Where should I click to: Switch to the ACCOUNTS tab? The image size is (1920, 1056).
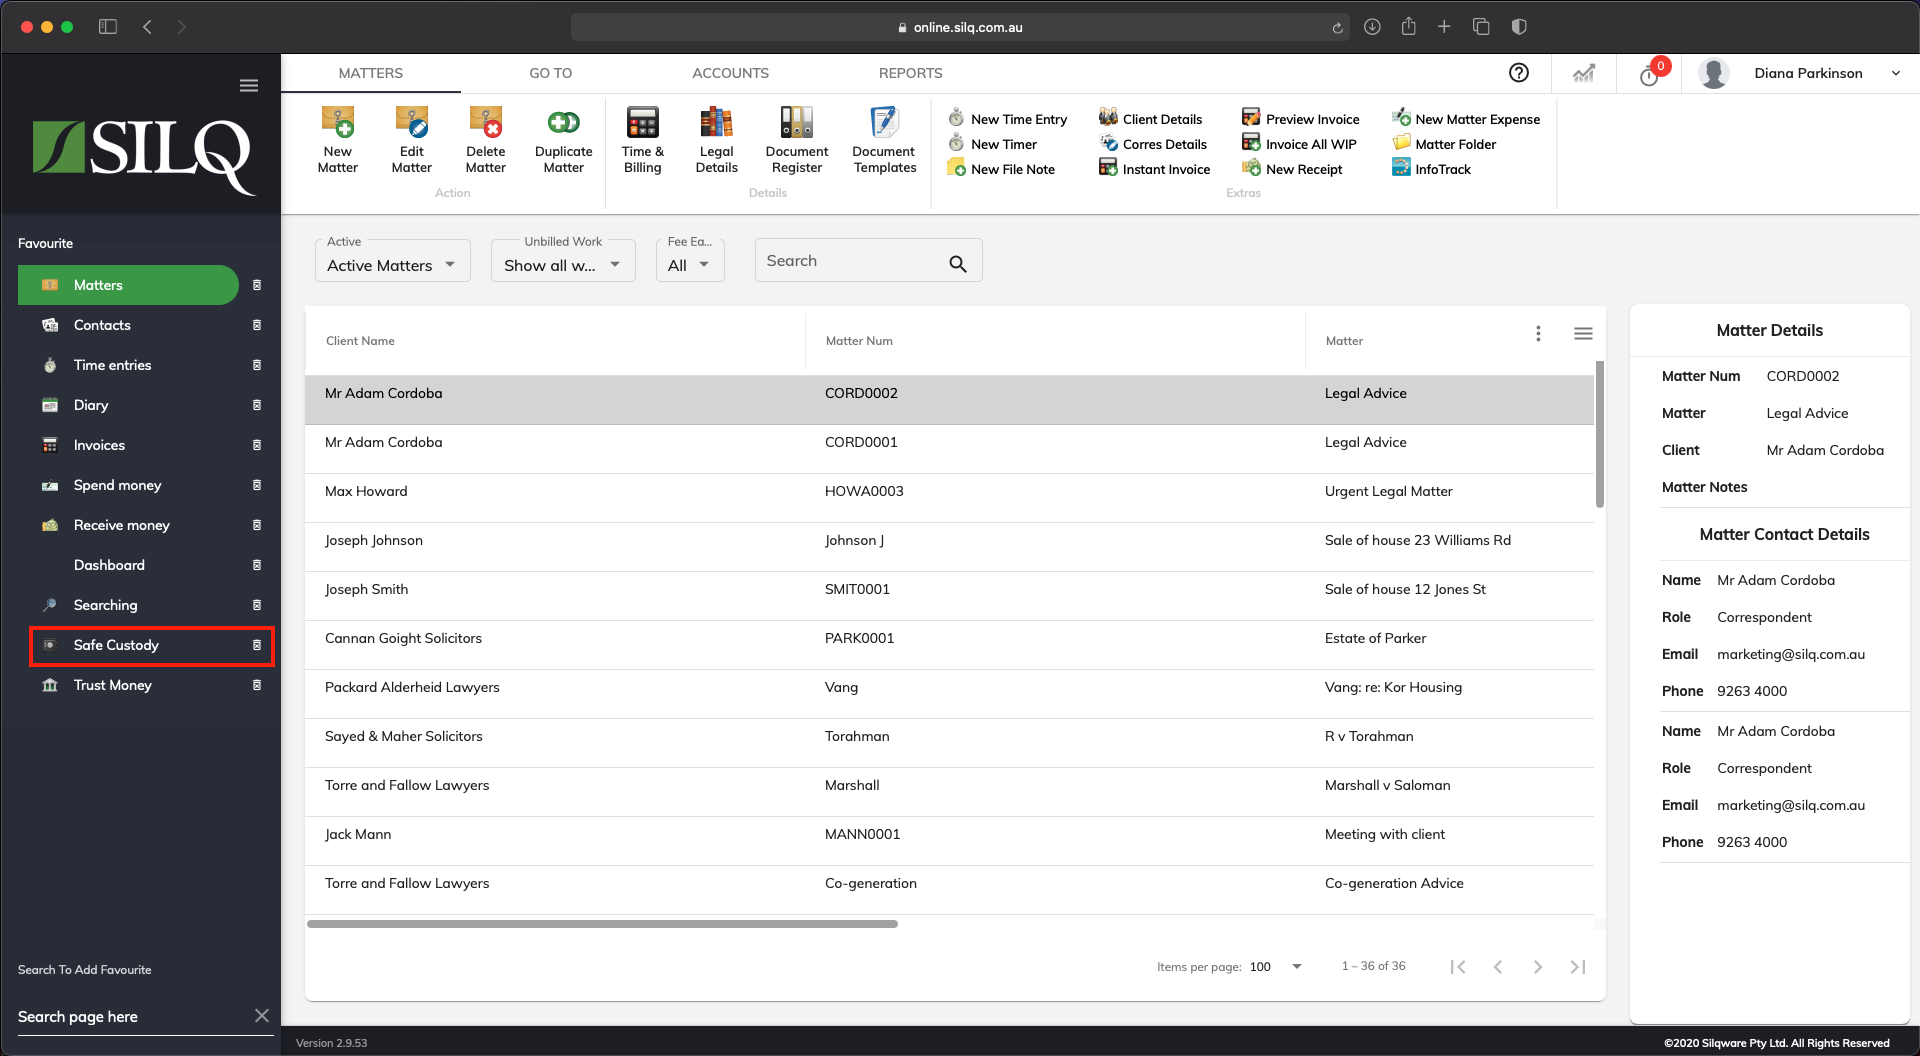point(730,73)
